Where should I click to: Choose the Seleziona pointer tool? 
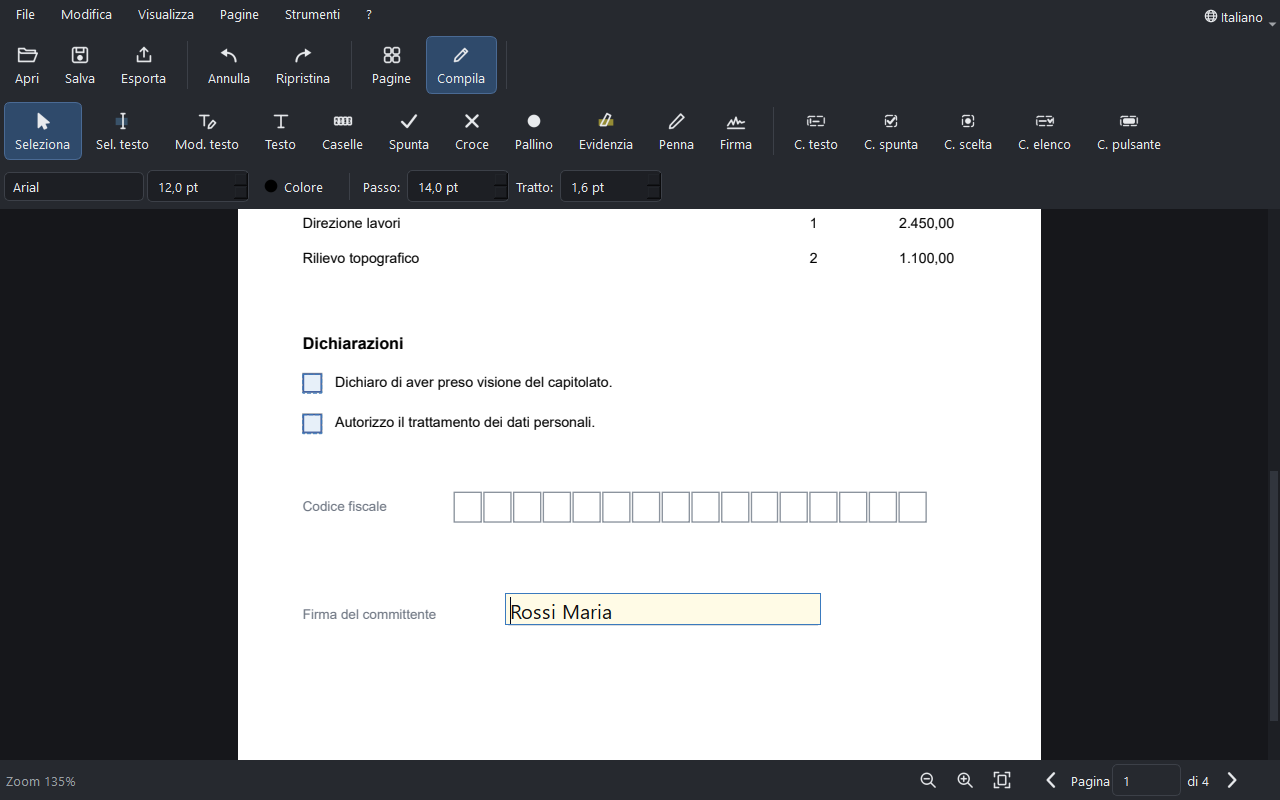[43, 131]
